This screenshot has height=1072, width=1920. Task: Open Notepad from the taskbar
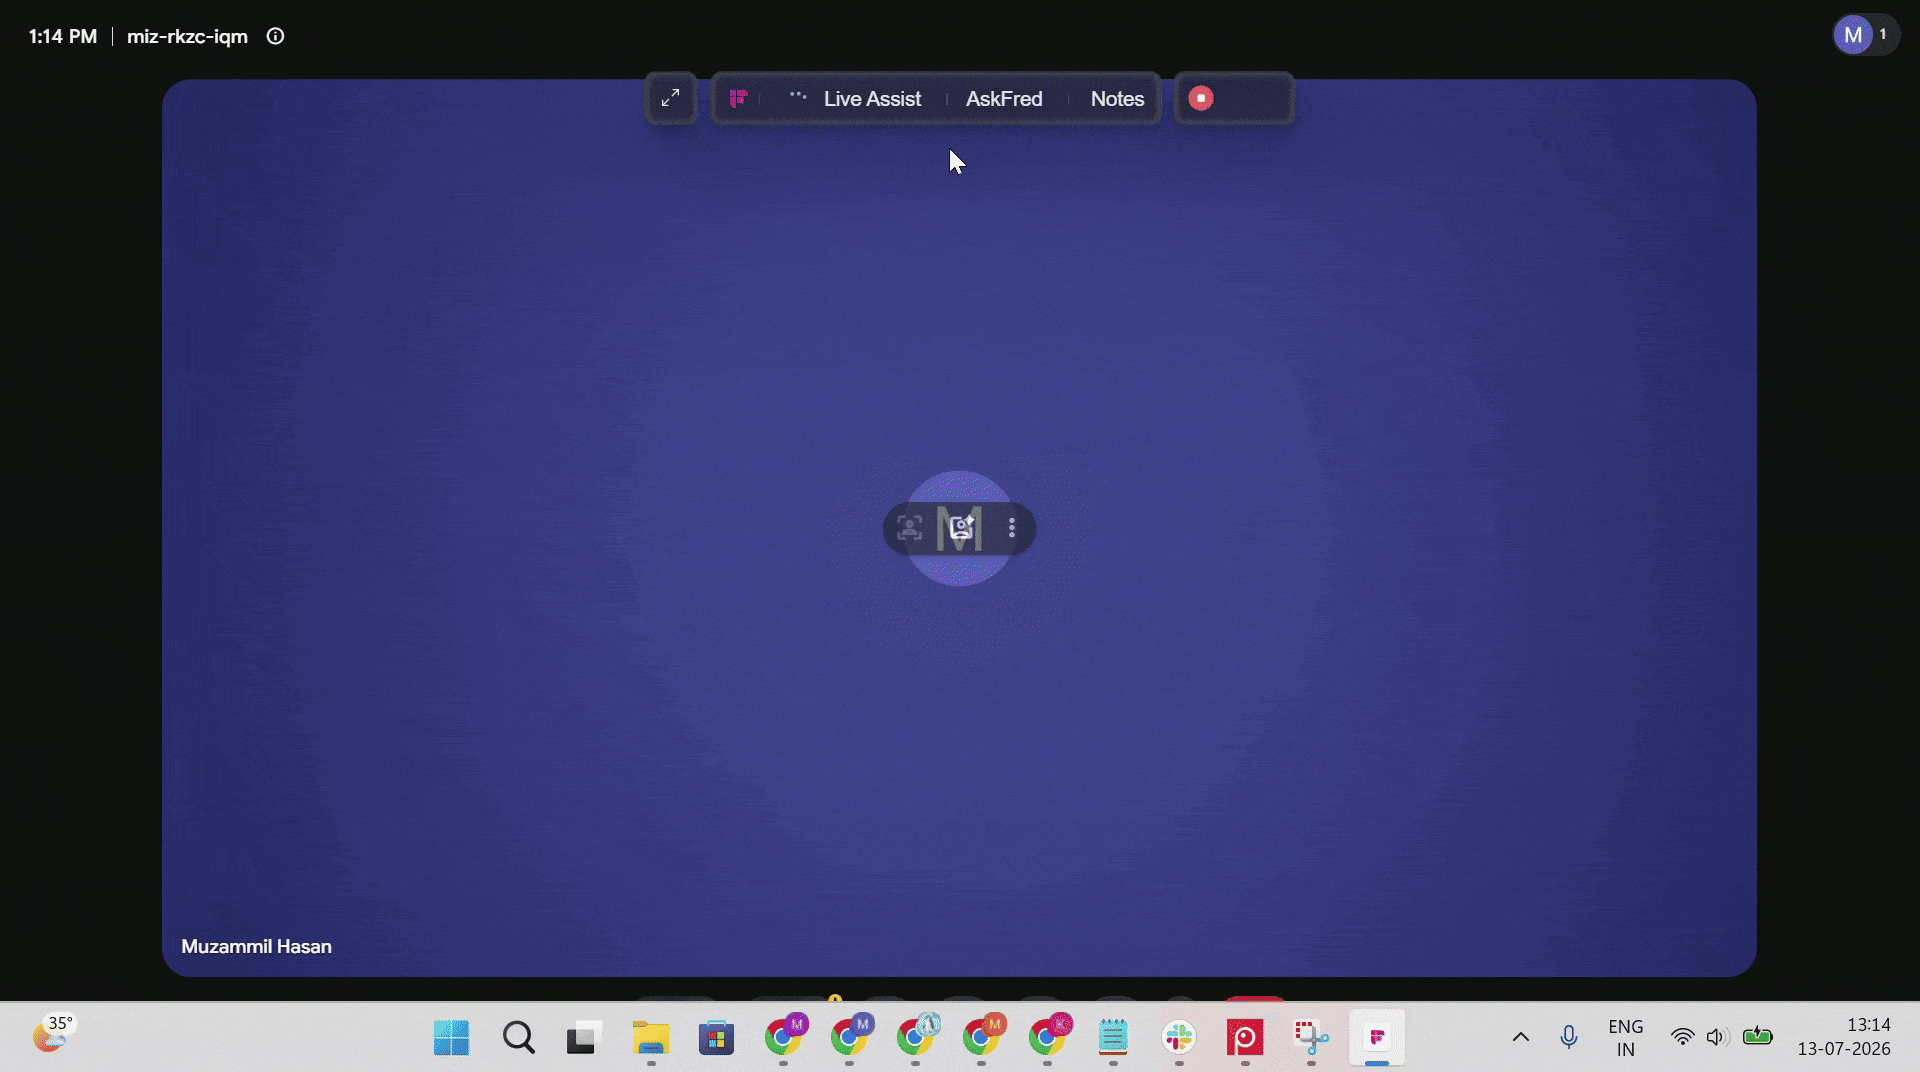pyautogui.click(x=1113, y=1038)
